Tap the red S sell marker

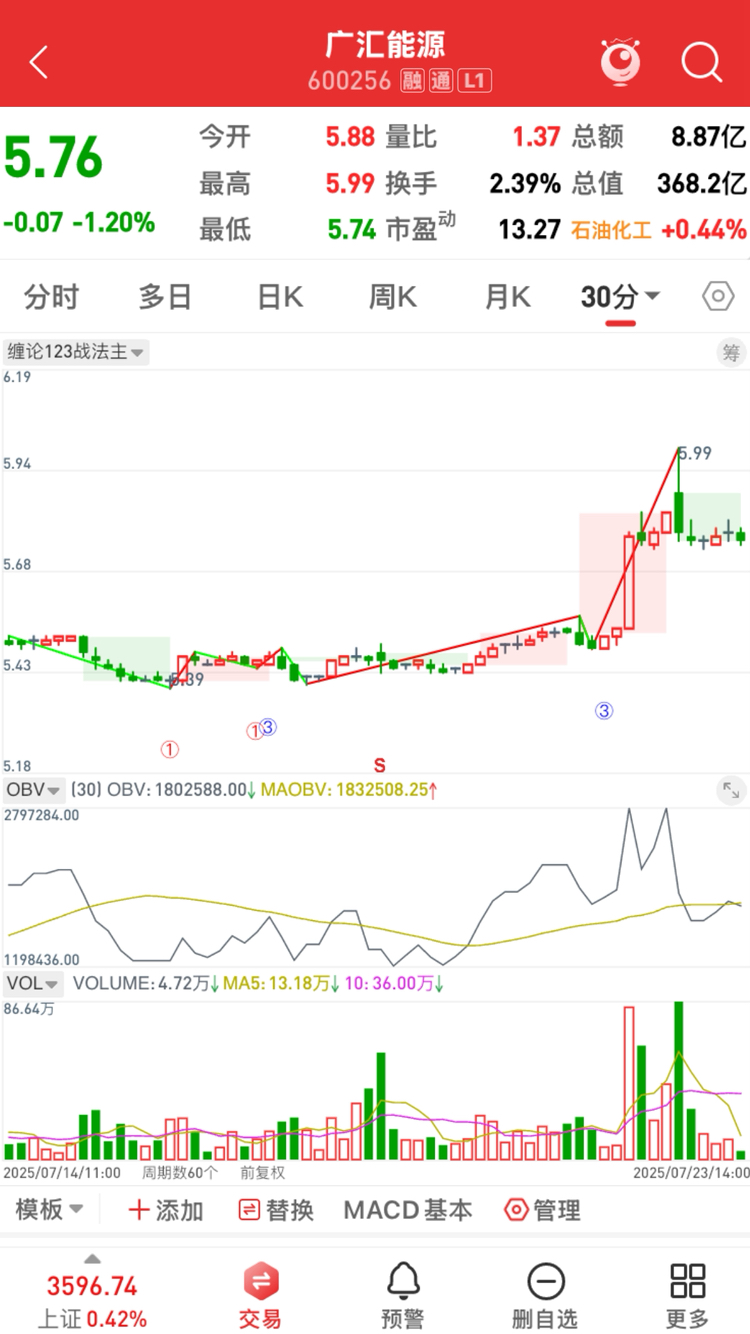(x=379, y=766)
